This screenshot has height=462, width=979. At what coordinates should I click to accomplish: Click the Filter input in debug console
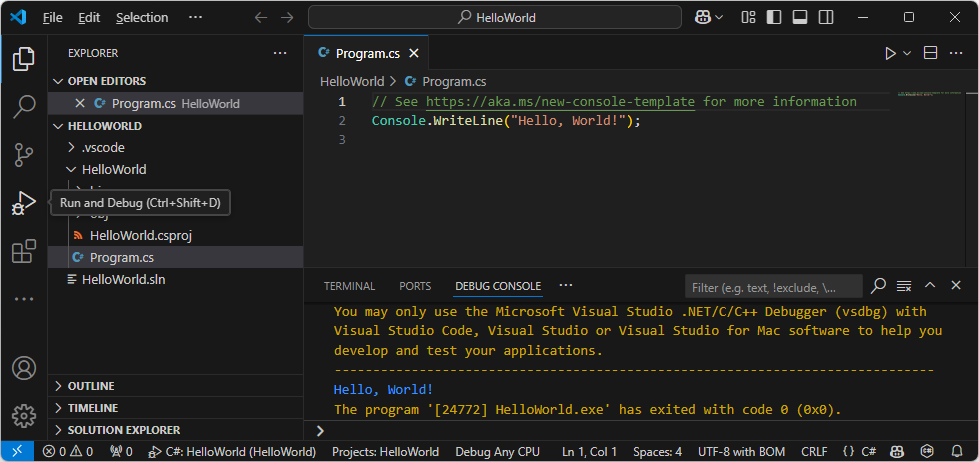pos(774,288)
